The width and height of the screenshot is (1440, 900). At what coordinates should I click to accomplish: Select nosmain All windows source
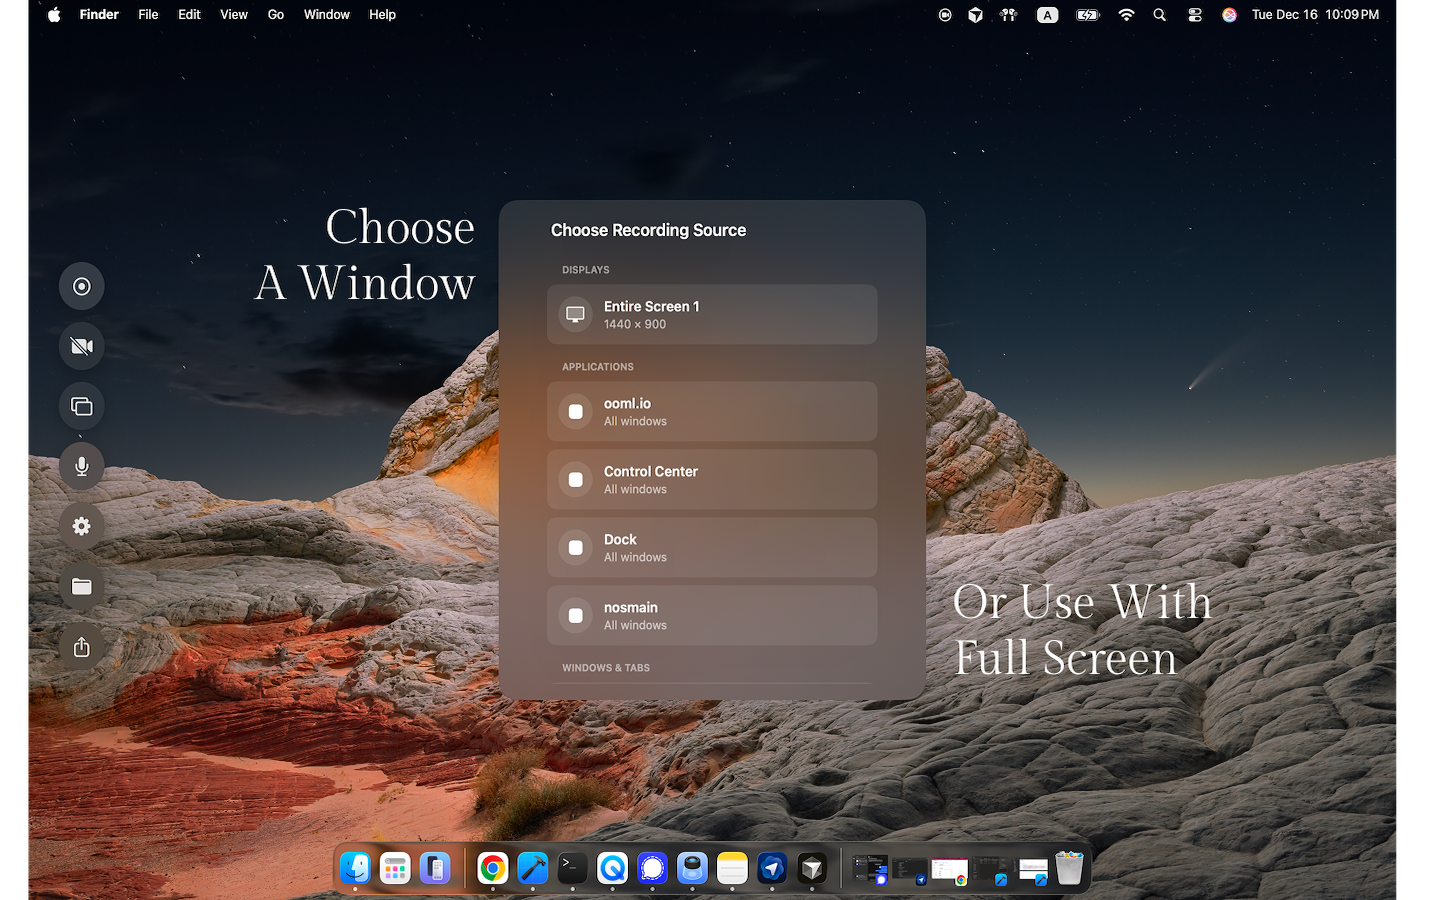tap(712, 616)
